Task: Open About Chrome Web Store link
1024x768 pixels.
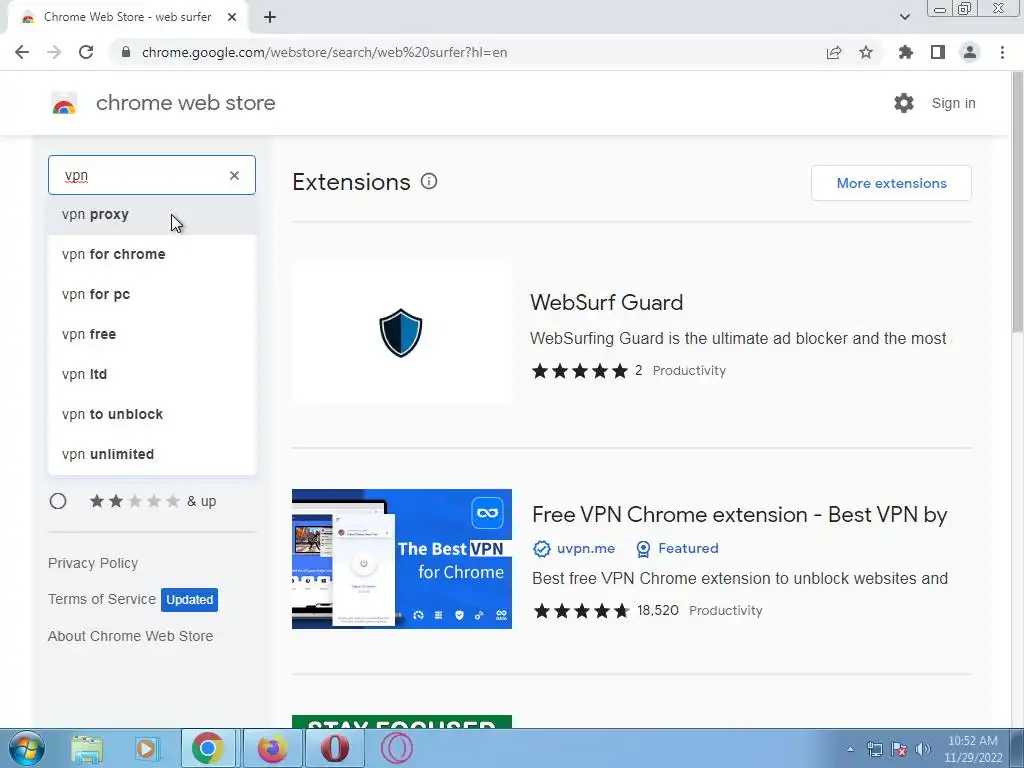Action: [x=131, y=636]
